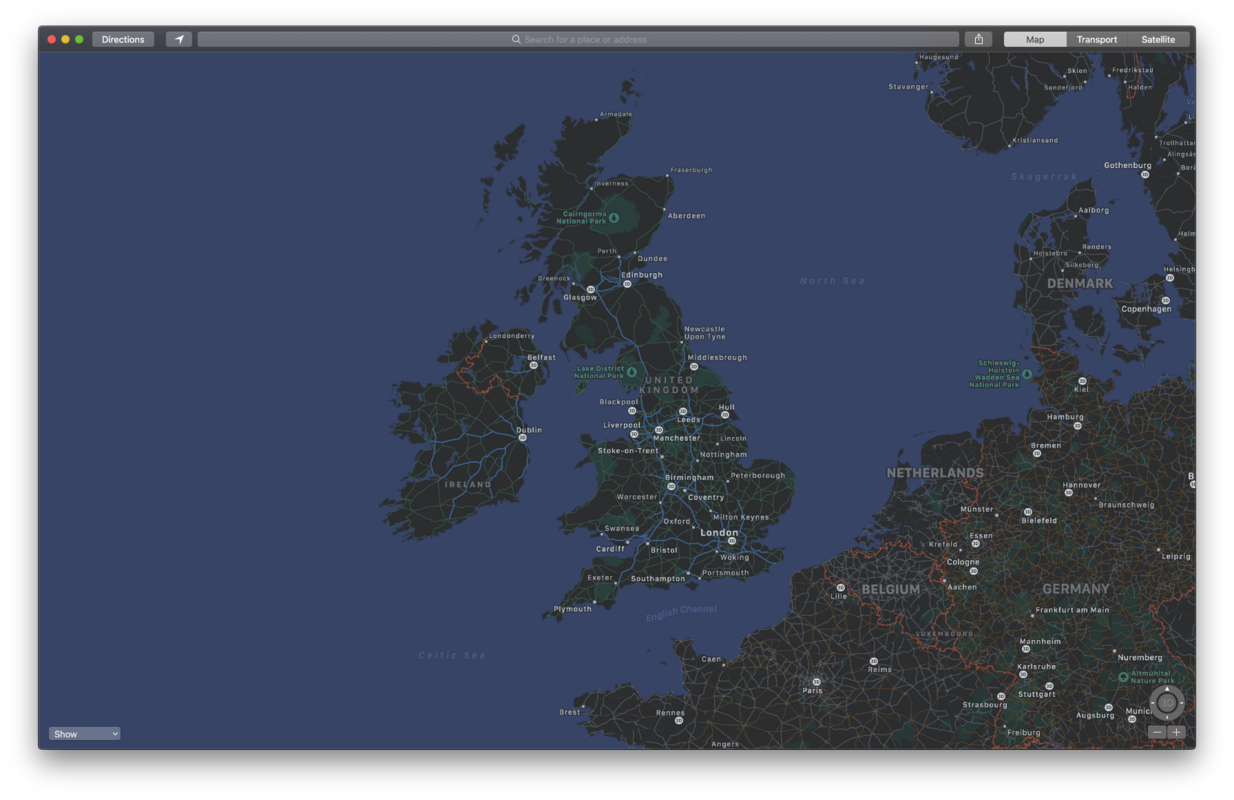Select the Paris city label

point(813,690)
